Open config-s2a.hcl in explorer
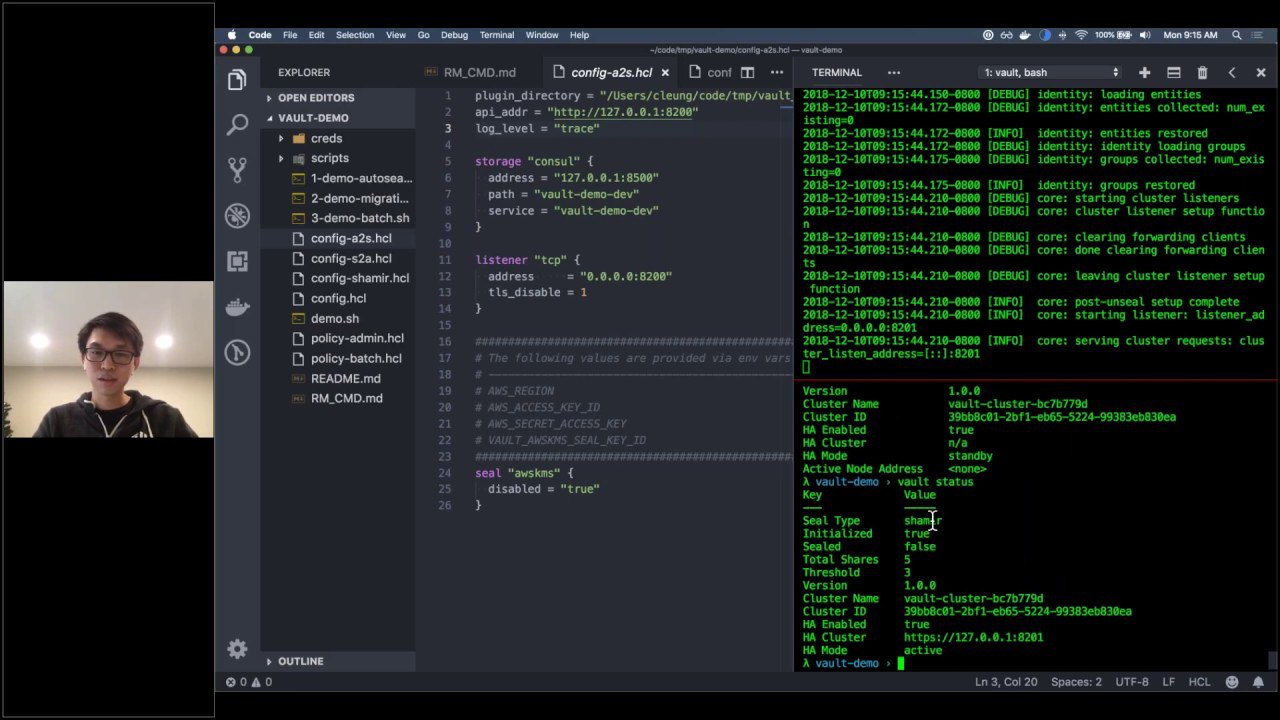The image size is (1280, 720). [351, 258]
